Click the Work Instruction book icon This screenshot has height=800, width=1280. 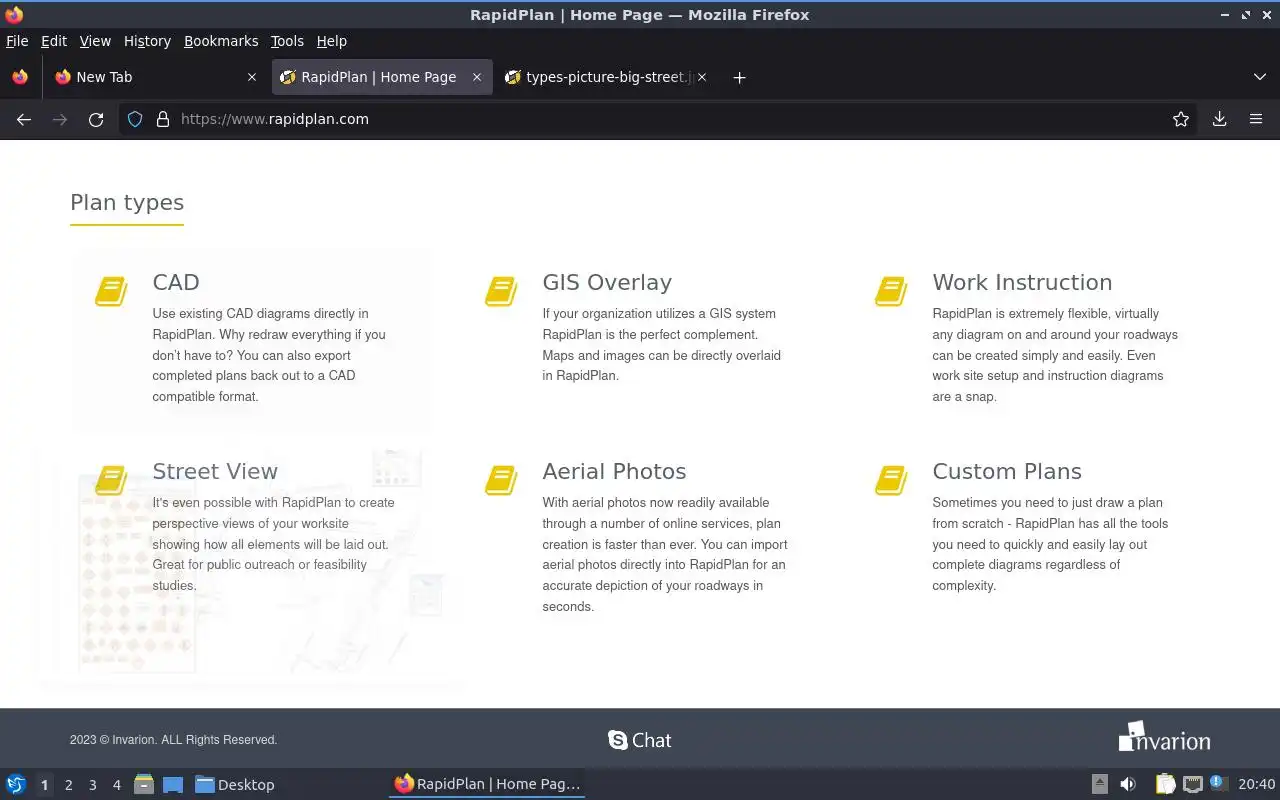click(891, 291)
